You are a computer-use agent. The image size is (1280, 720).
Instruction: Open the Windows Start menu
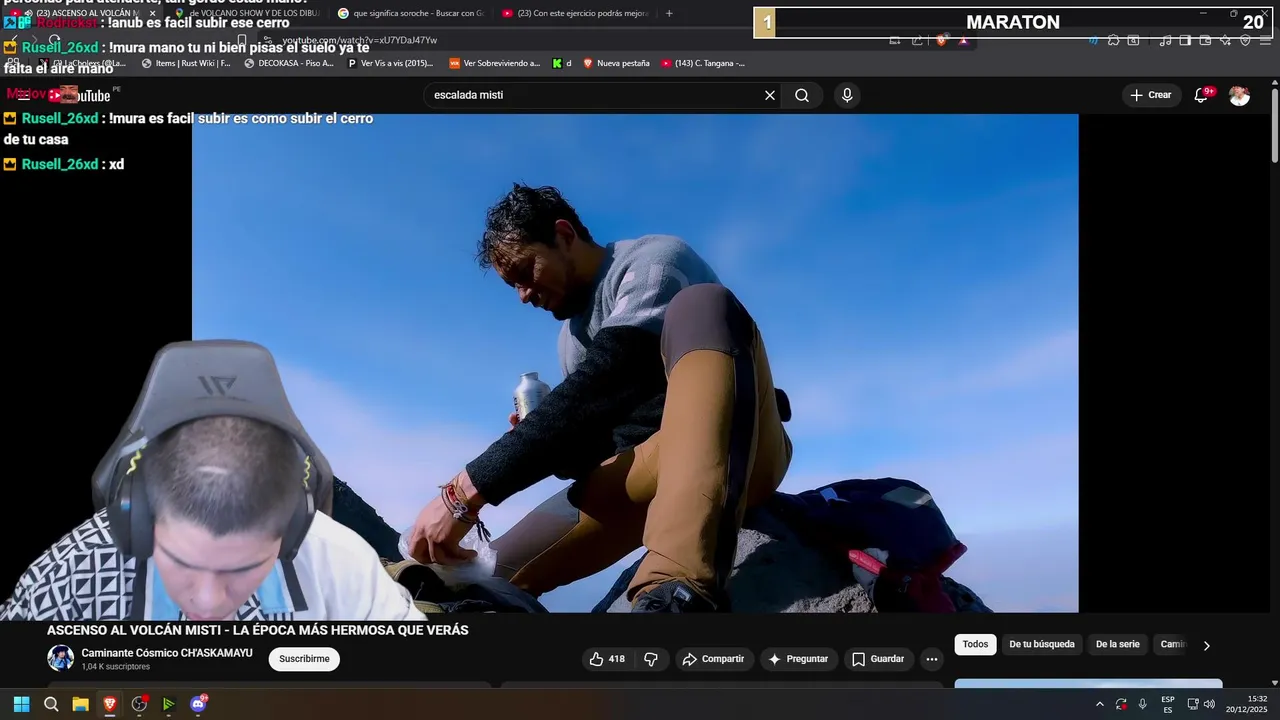tap(21, 704)
